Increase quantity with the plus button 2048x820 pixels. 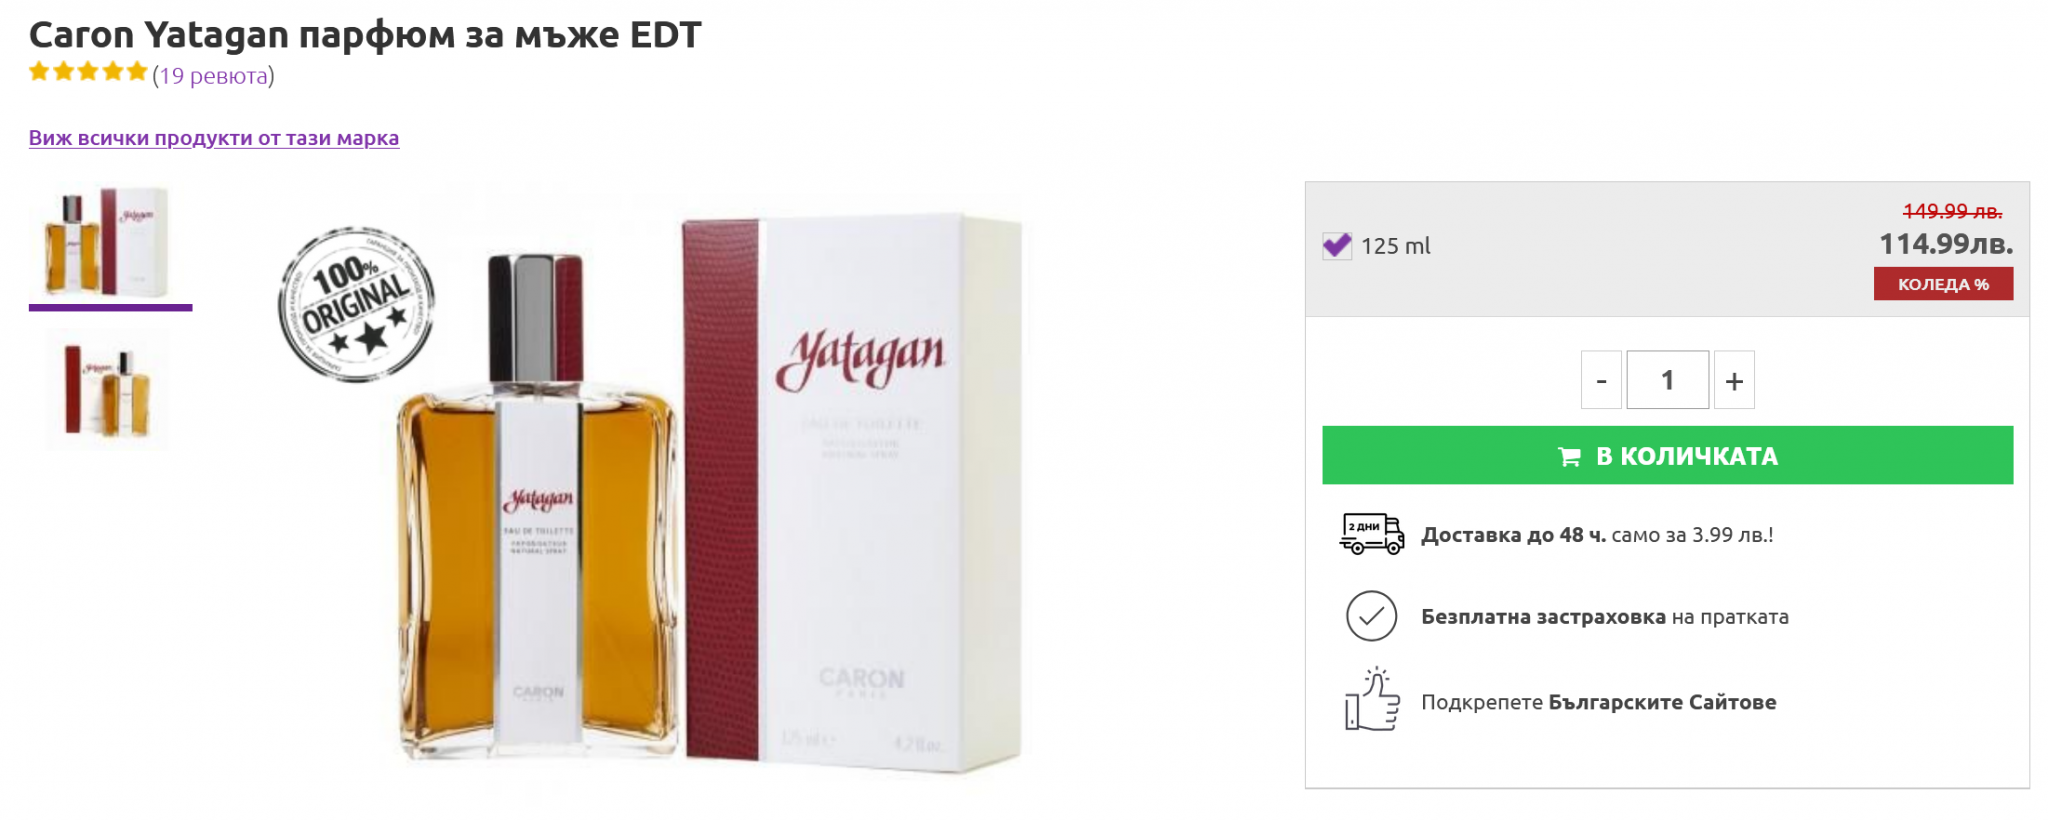[x=1734, y=380]
